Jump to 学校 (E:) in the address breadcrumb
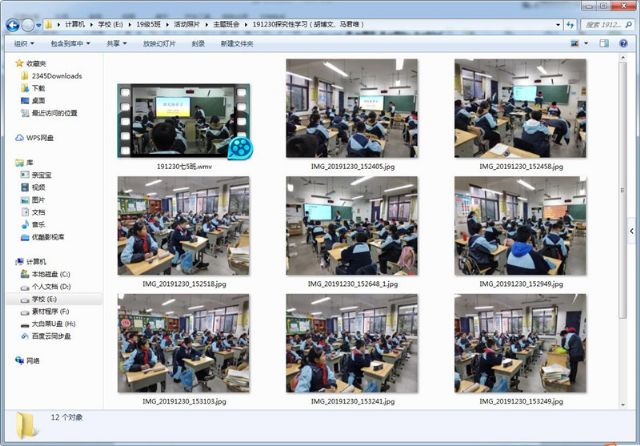Image resolution: width=640 pixels, height=446 pixels. coord(110,24)
